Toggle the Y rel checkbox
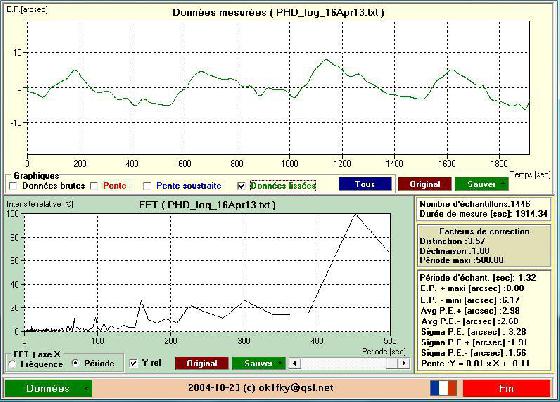560x402 pixels. coord(134,363)
